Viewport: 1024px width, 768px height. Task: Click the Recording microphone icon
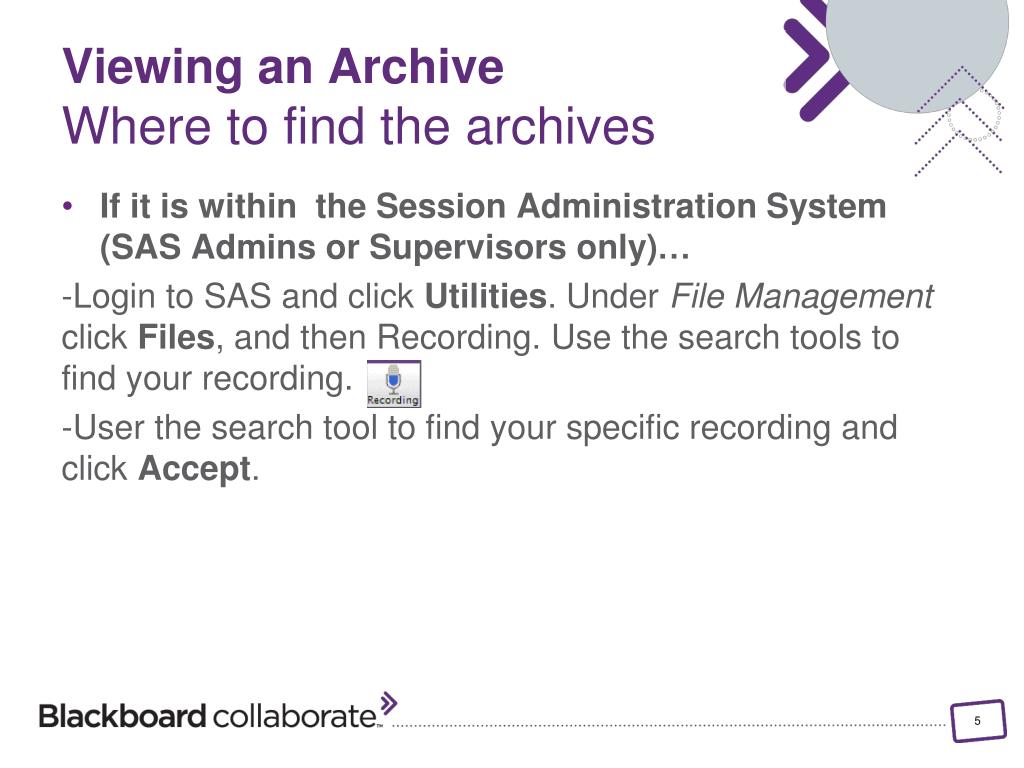pos(393,384)
